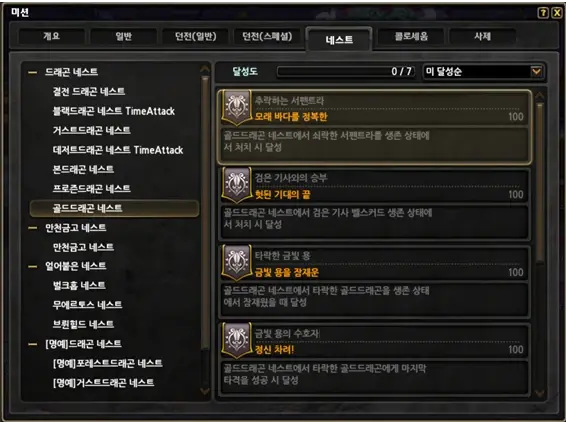Screen dimensions: 566x422
Task: Select 프로즌드래곤 네스트 in the list
Action: coord(92,188)
